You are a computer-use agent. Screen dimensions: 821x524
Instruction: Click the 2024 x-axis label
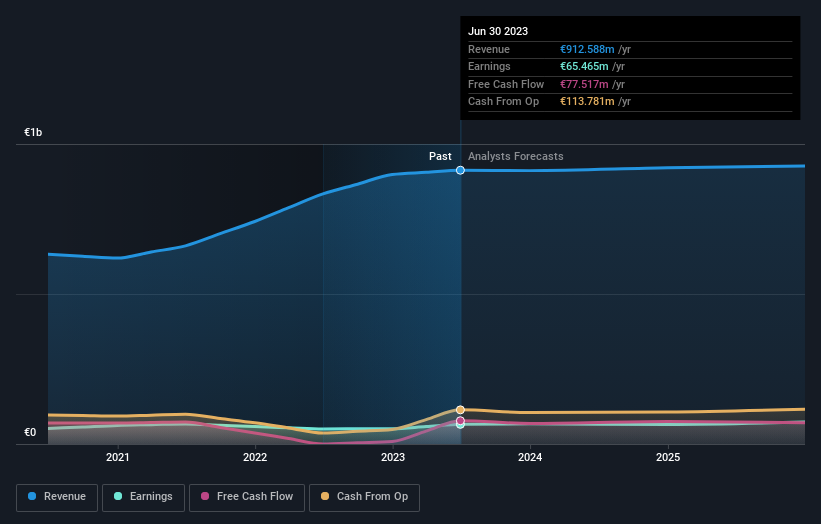click(x=530, y=458)
